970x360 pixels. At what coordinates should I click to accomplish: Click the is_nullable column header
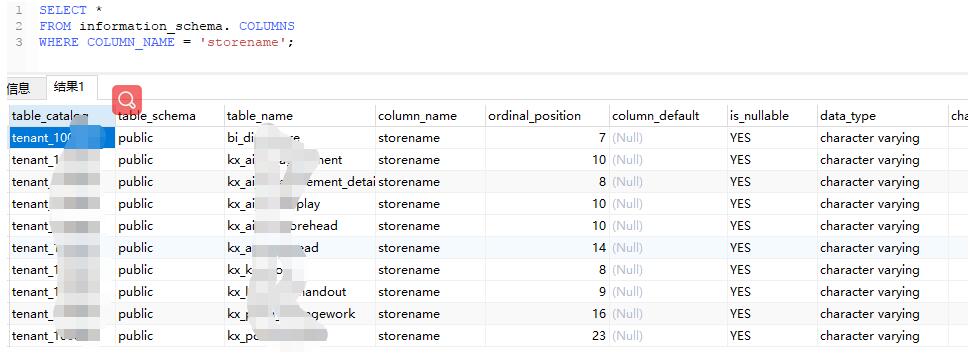759,116
